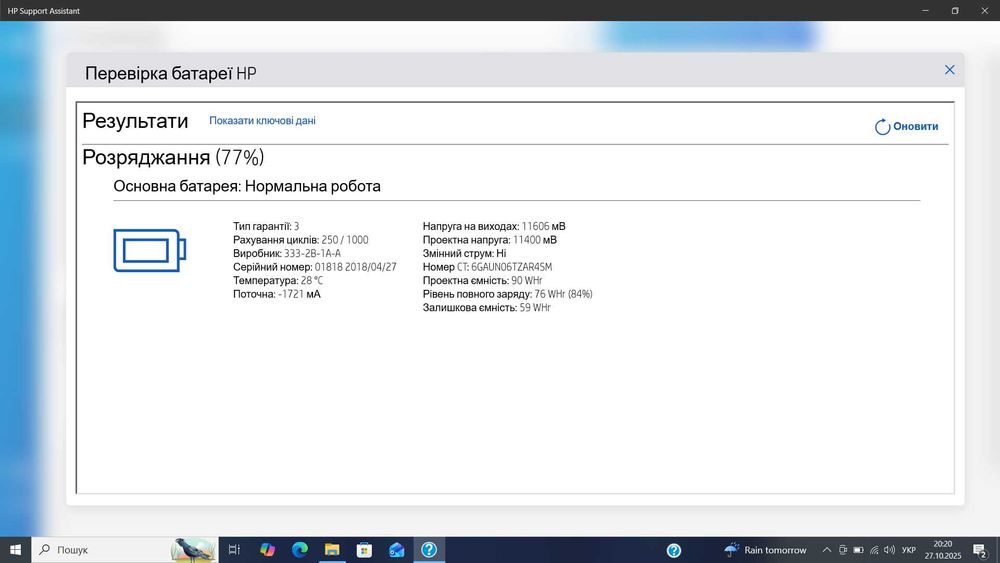The width and height of the screenshot is (1000, 563).
Task: Click the 'Напруга на виходах: 11606 мВ' line
Action: tap(494, 226)
